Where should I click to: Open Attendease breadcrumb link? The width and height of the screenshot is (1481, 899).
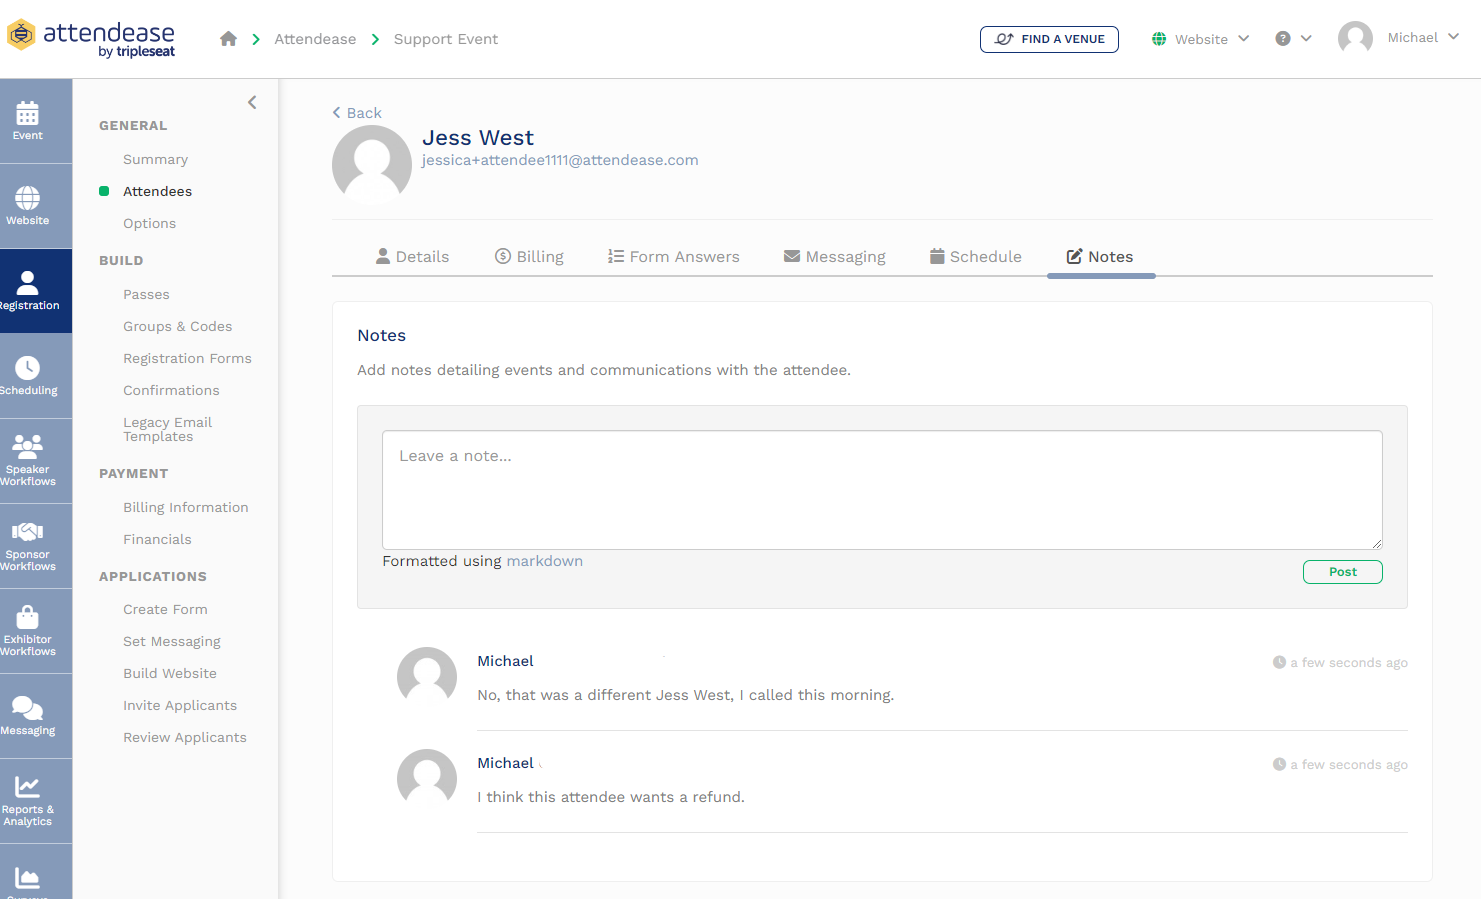[x=315, y=39]
